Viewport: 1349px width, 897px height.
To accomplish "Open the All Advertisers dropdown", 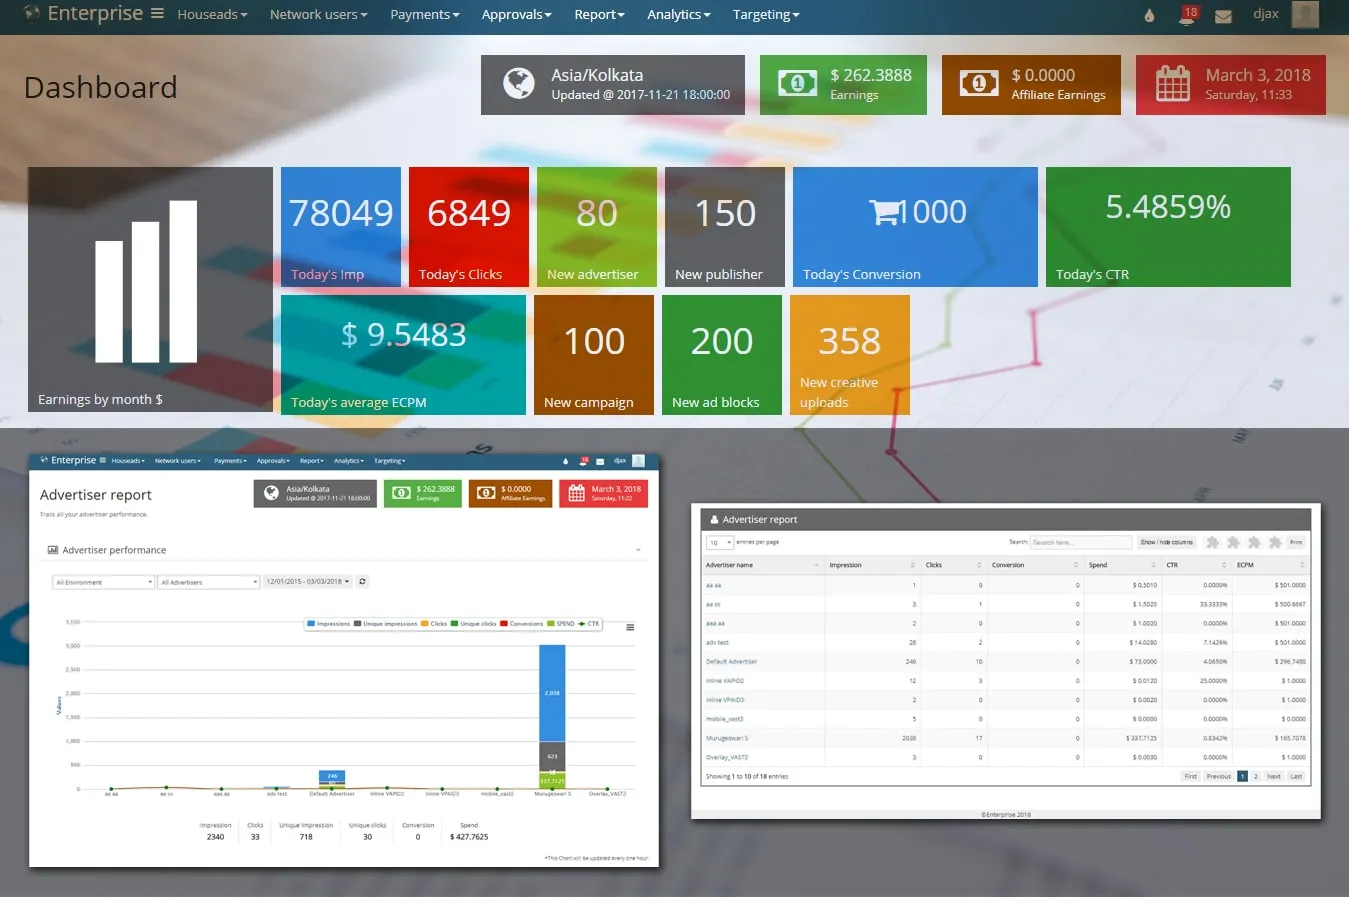I will [x=209, y=581].
